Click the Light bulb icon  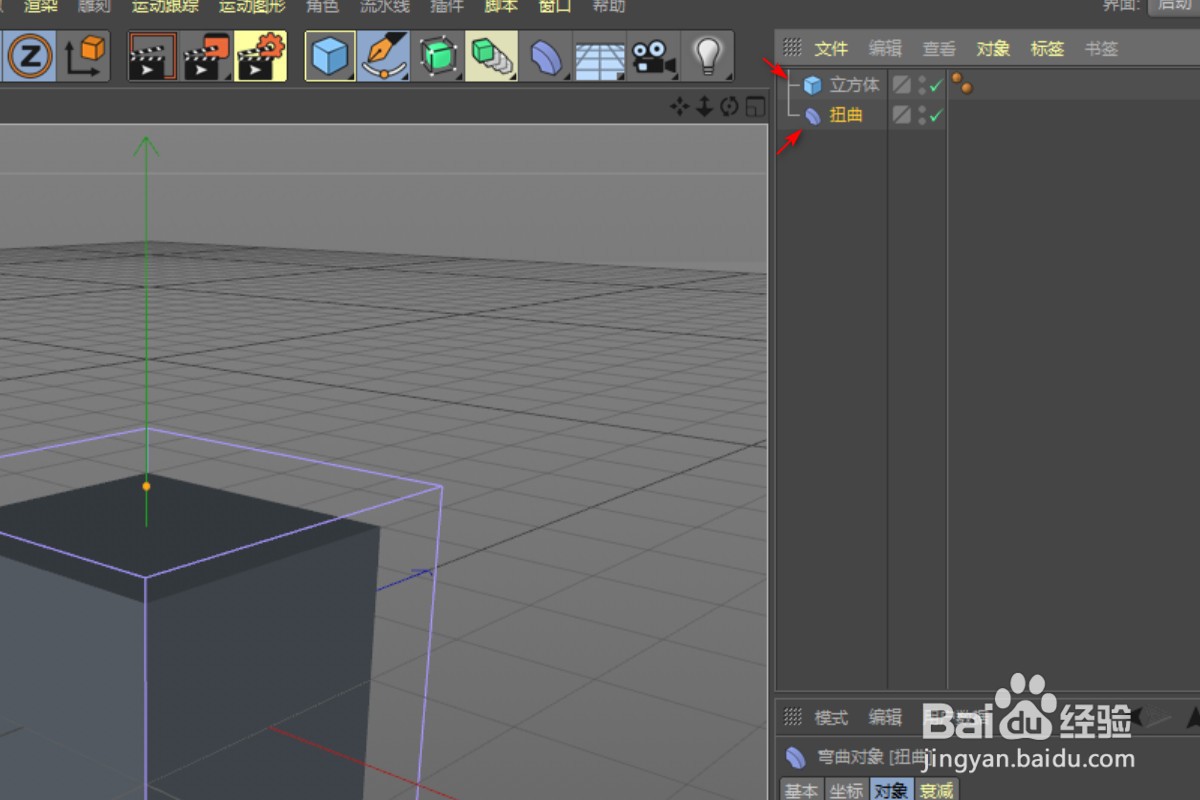pyautogui.click(x=708, y=56)
